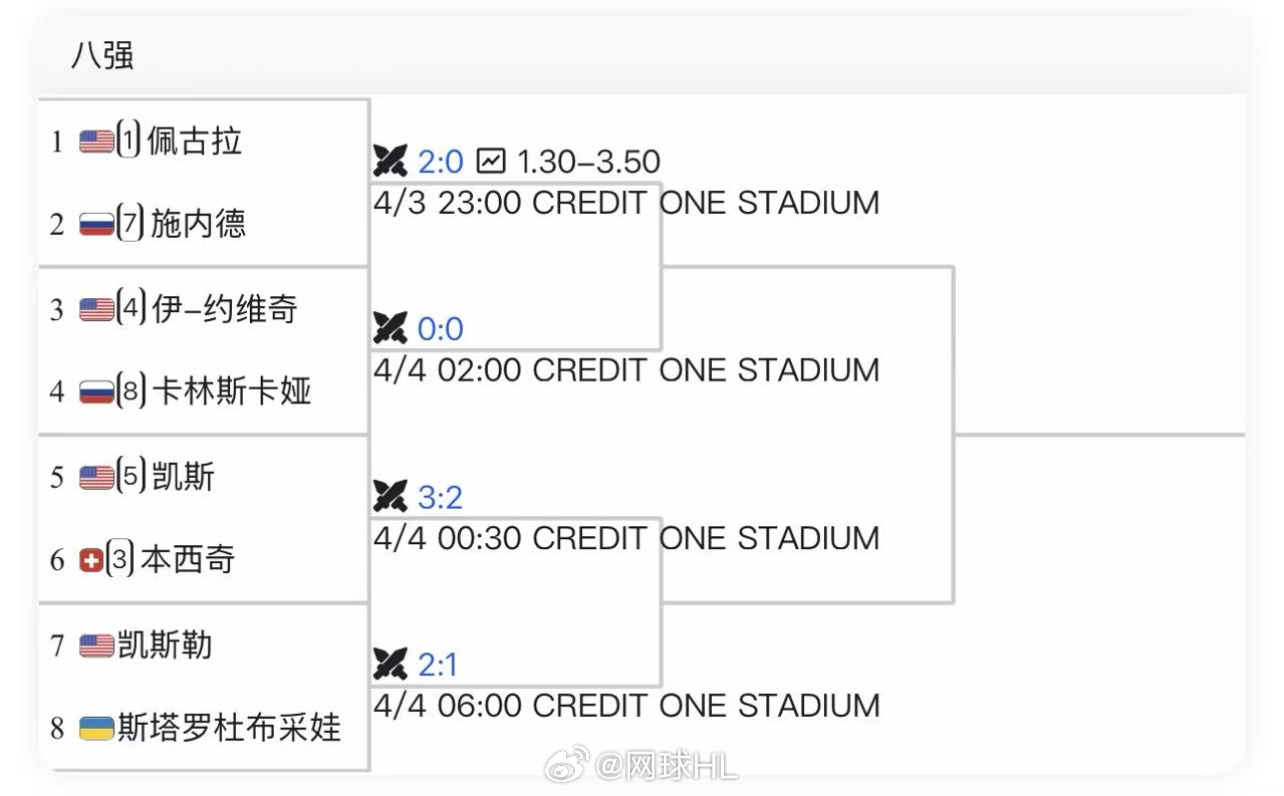Click the crossed swords icon beside 3:2

pyautogui.click(x=392, y=497)
